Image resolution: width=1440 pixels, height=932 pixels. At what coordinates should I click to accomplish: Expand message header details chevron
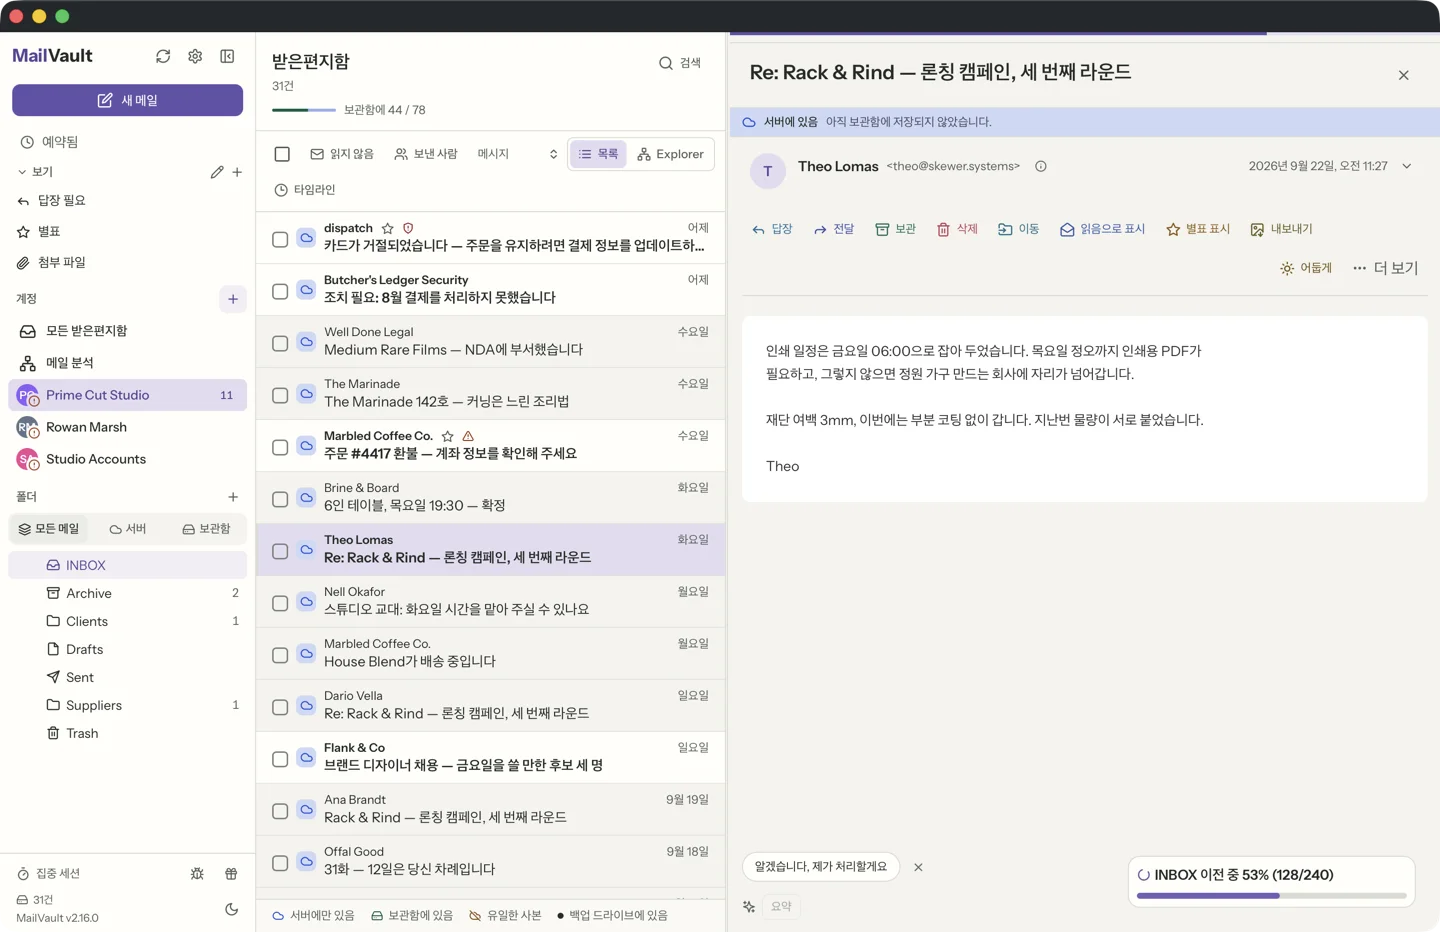point(1407,166)
